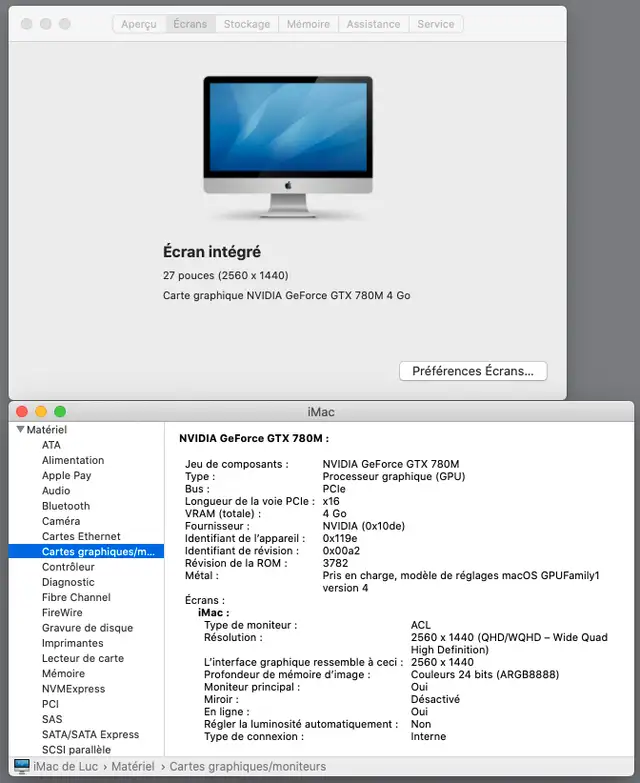Viewport: 640px width, 783px height.
Task: Choose FireWire in the sidebar
Action: point(62,612)
